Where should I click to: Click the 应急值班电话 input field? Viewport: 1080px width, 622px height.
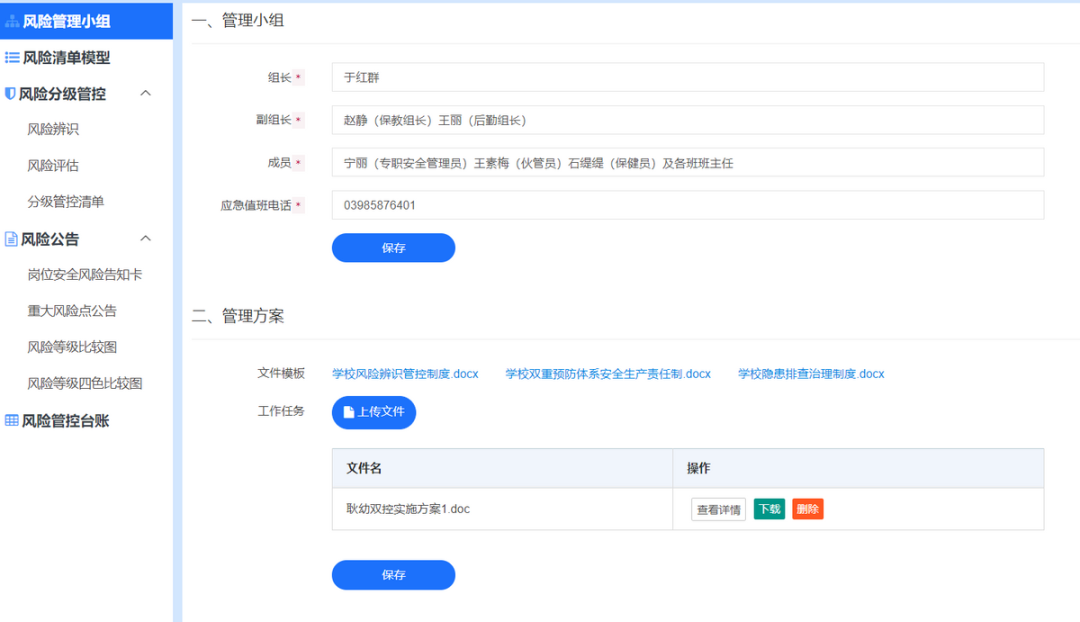point(687,204)
